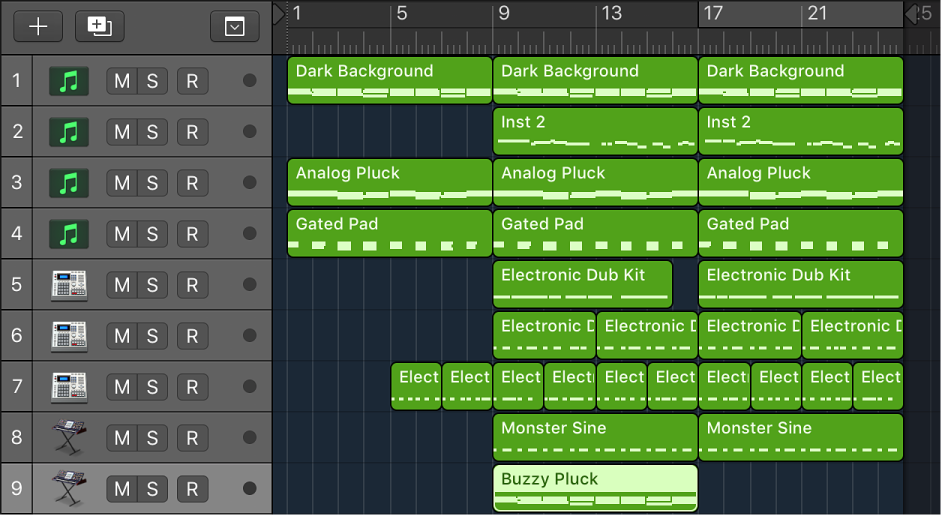
Task: Select track 8 keyboard synth icon
Action: 69,437
